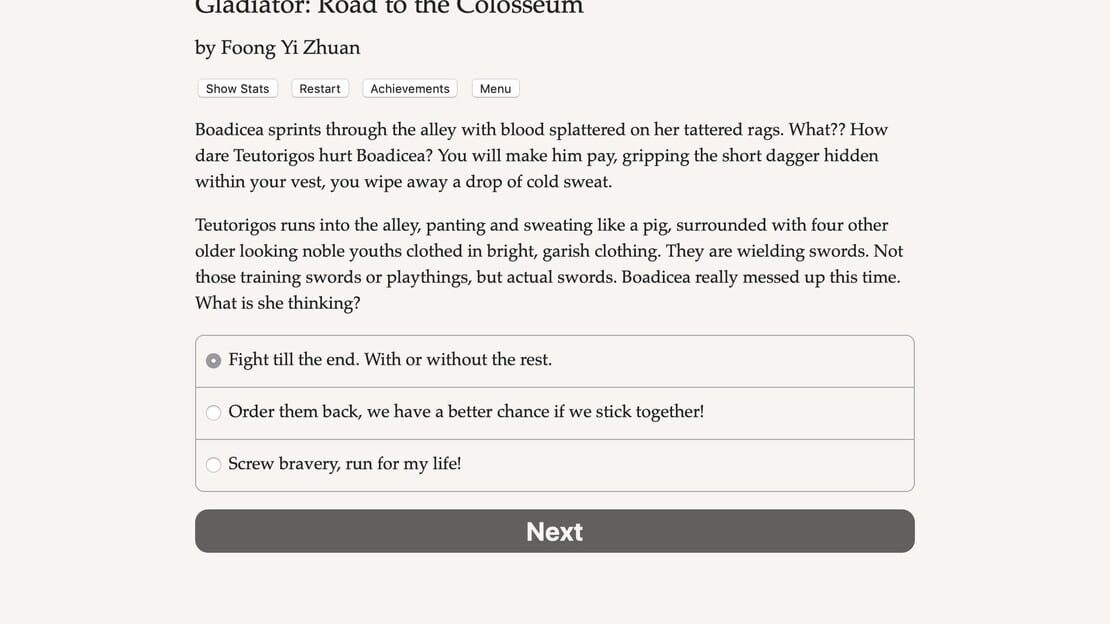Click the text 'gripping the short dagger hidden'

pyautogui.click(x=750, y=156)
